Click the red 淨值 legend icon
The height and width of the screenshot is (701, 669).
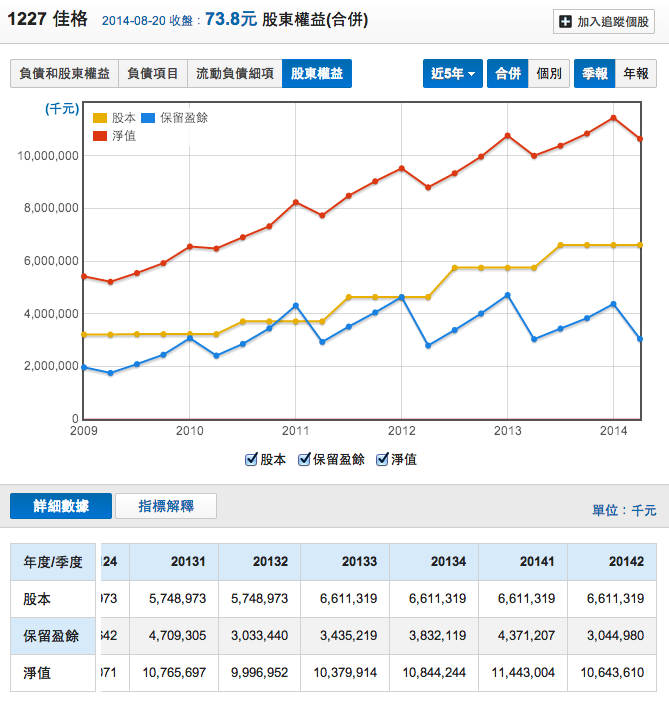point(100,135)
